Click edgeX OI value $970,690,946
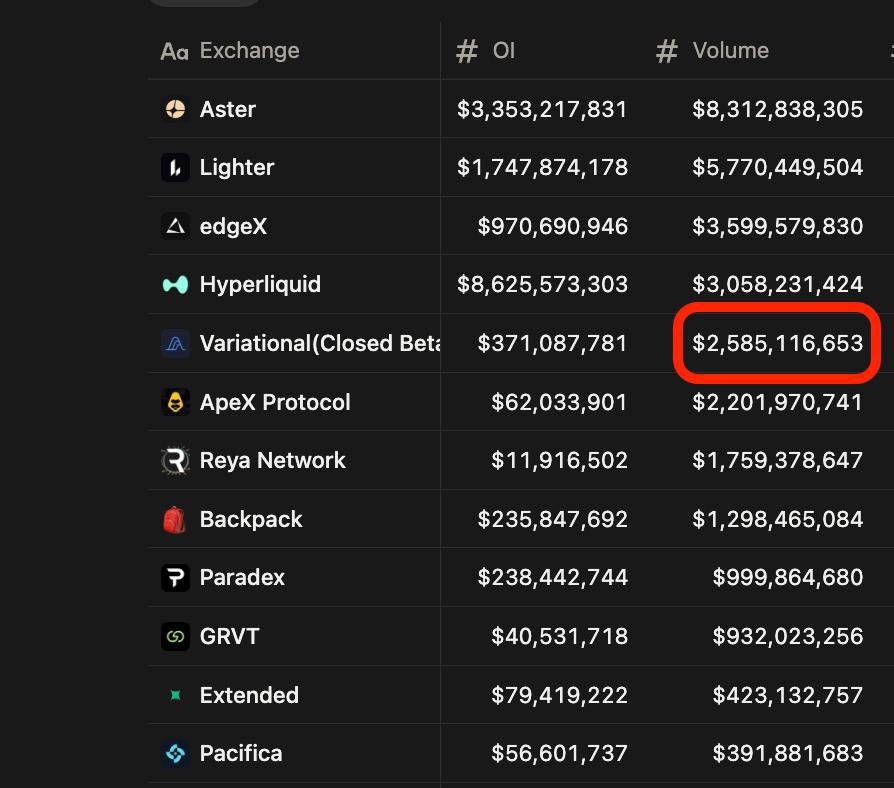This screenshot has width=894, height=788. click(552, 226)
